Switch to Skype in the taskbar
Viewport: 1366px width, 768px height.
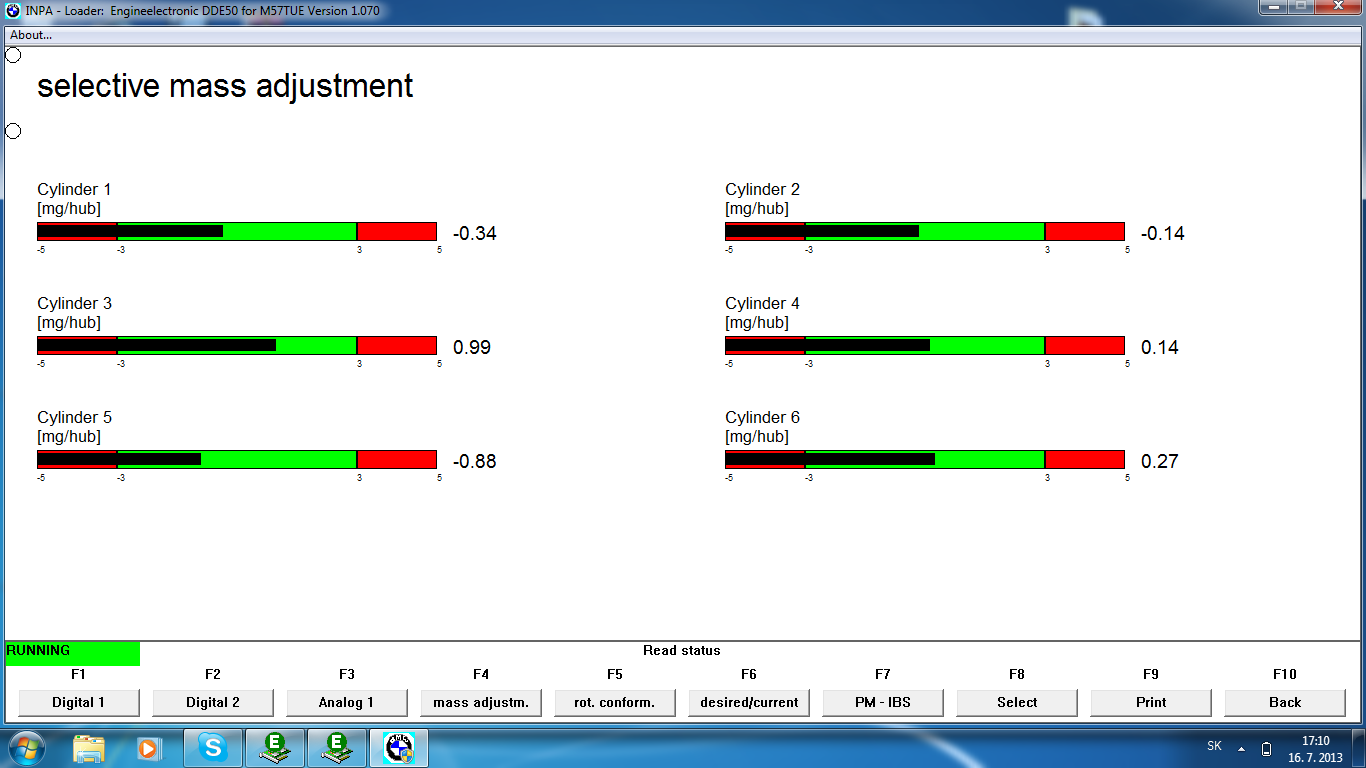[x=212, y=748]
